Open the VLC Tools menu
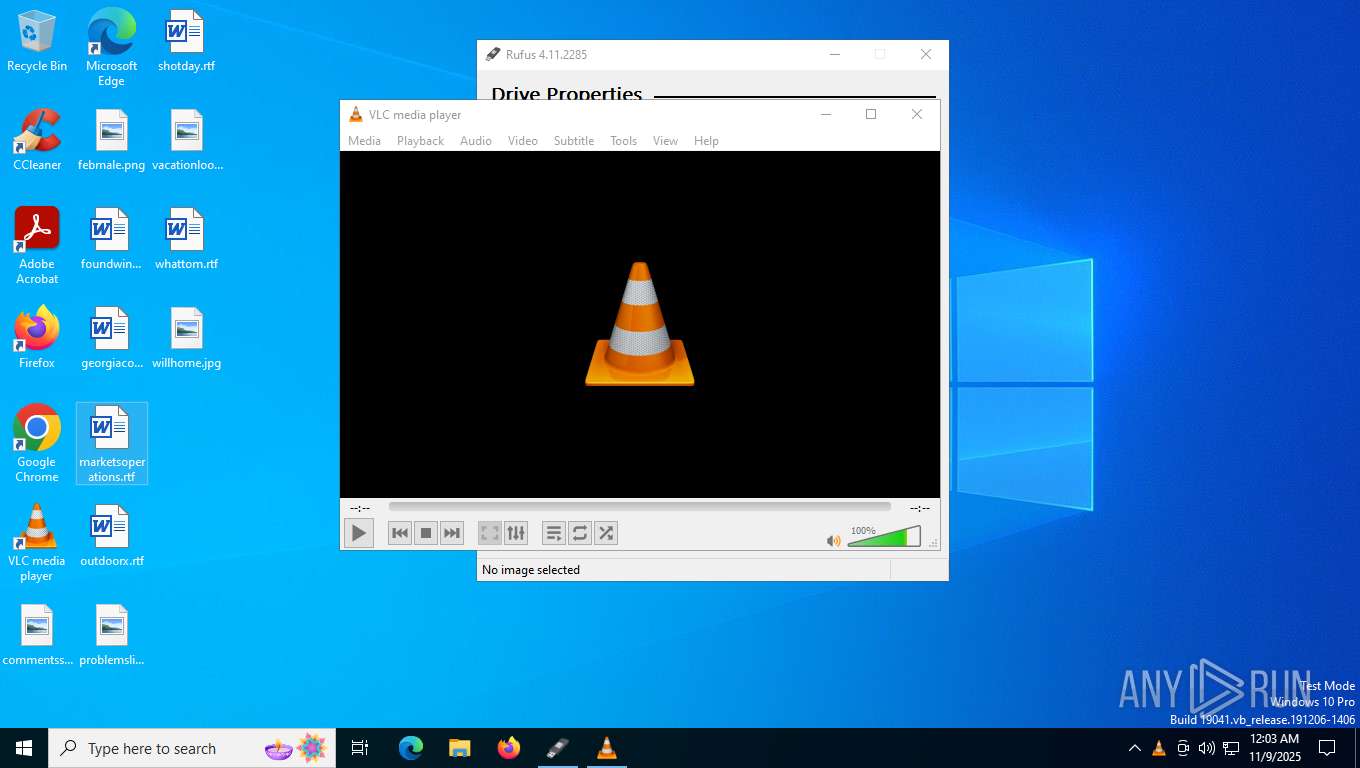 (x=624, y=141)
